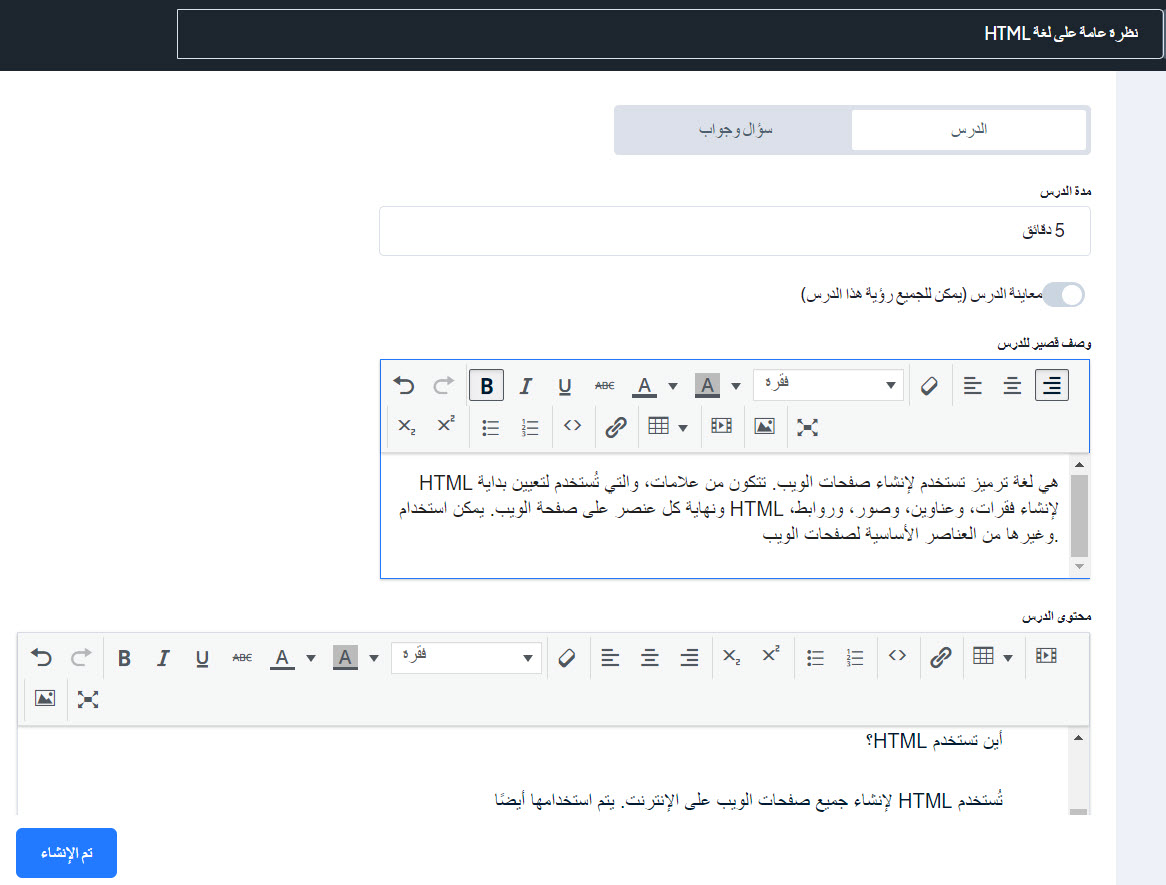Toggle fullscreen in lesson content editor
Screen dimensions: 1166x885
pyautogui.click(x=88, y=699)
